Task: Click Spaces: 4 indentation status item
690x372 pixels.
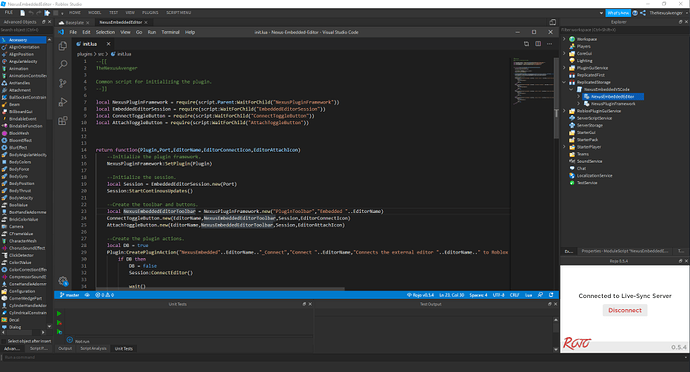Action: (478, 295)
